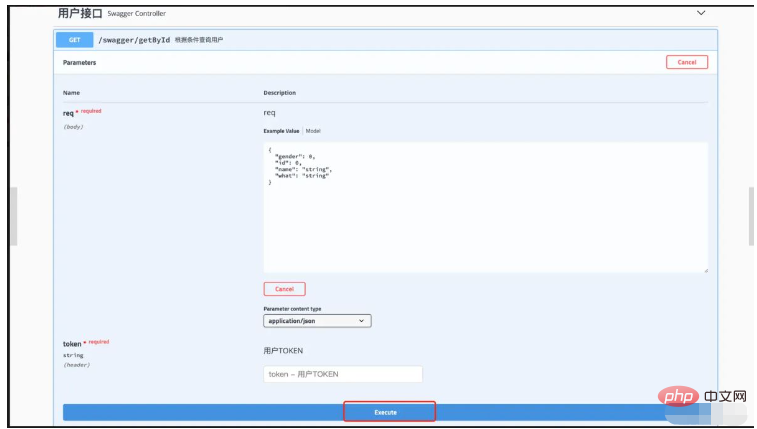Click the GET method badge
The width and height of the screenshot is (757, 429).
(74, 40)
